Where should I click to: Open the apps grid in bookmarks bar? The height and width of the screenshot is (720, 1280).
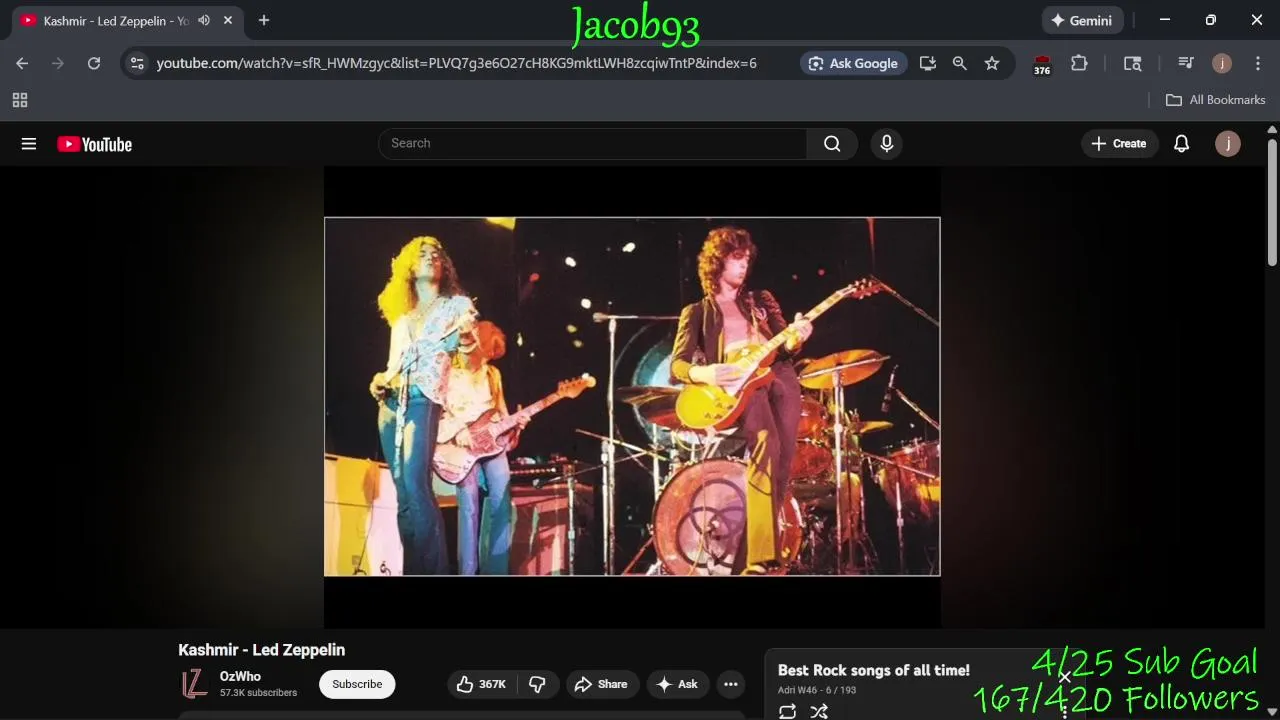[20, 100]
